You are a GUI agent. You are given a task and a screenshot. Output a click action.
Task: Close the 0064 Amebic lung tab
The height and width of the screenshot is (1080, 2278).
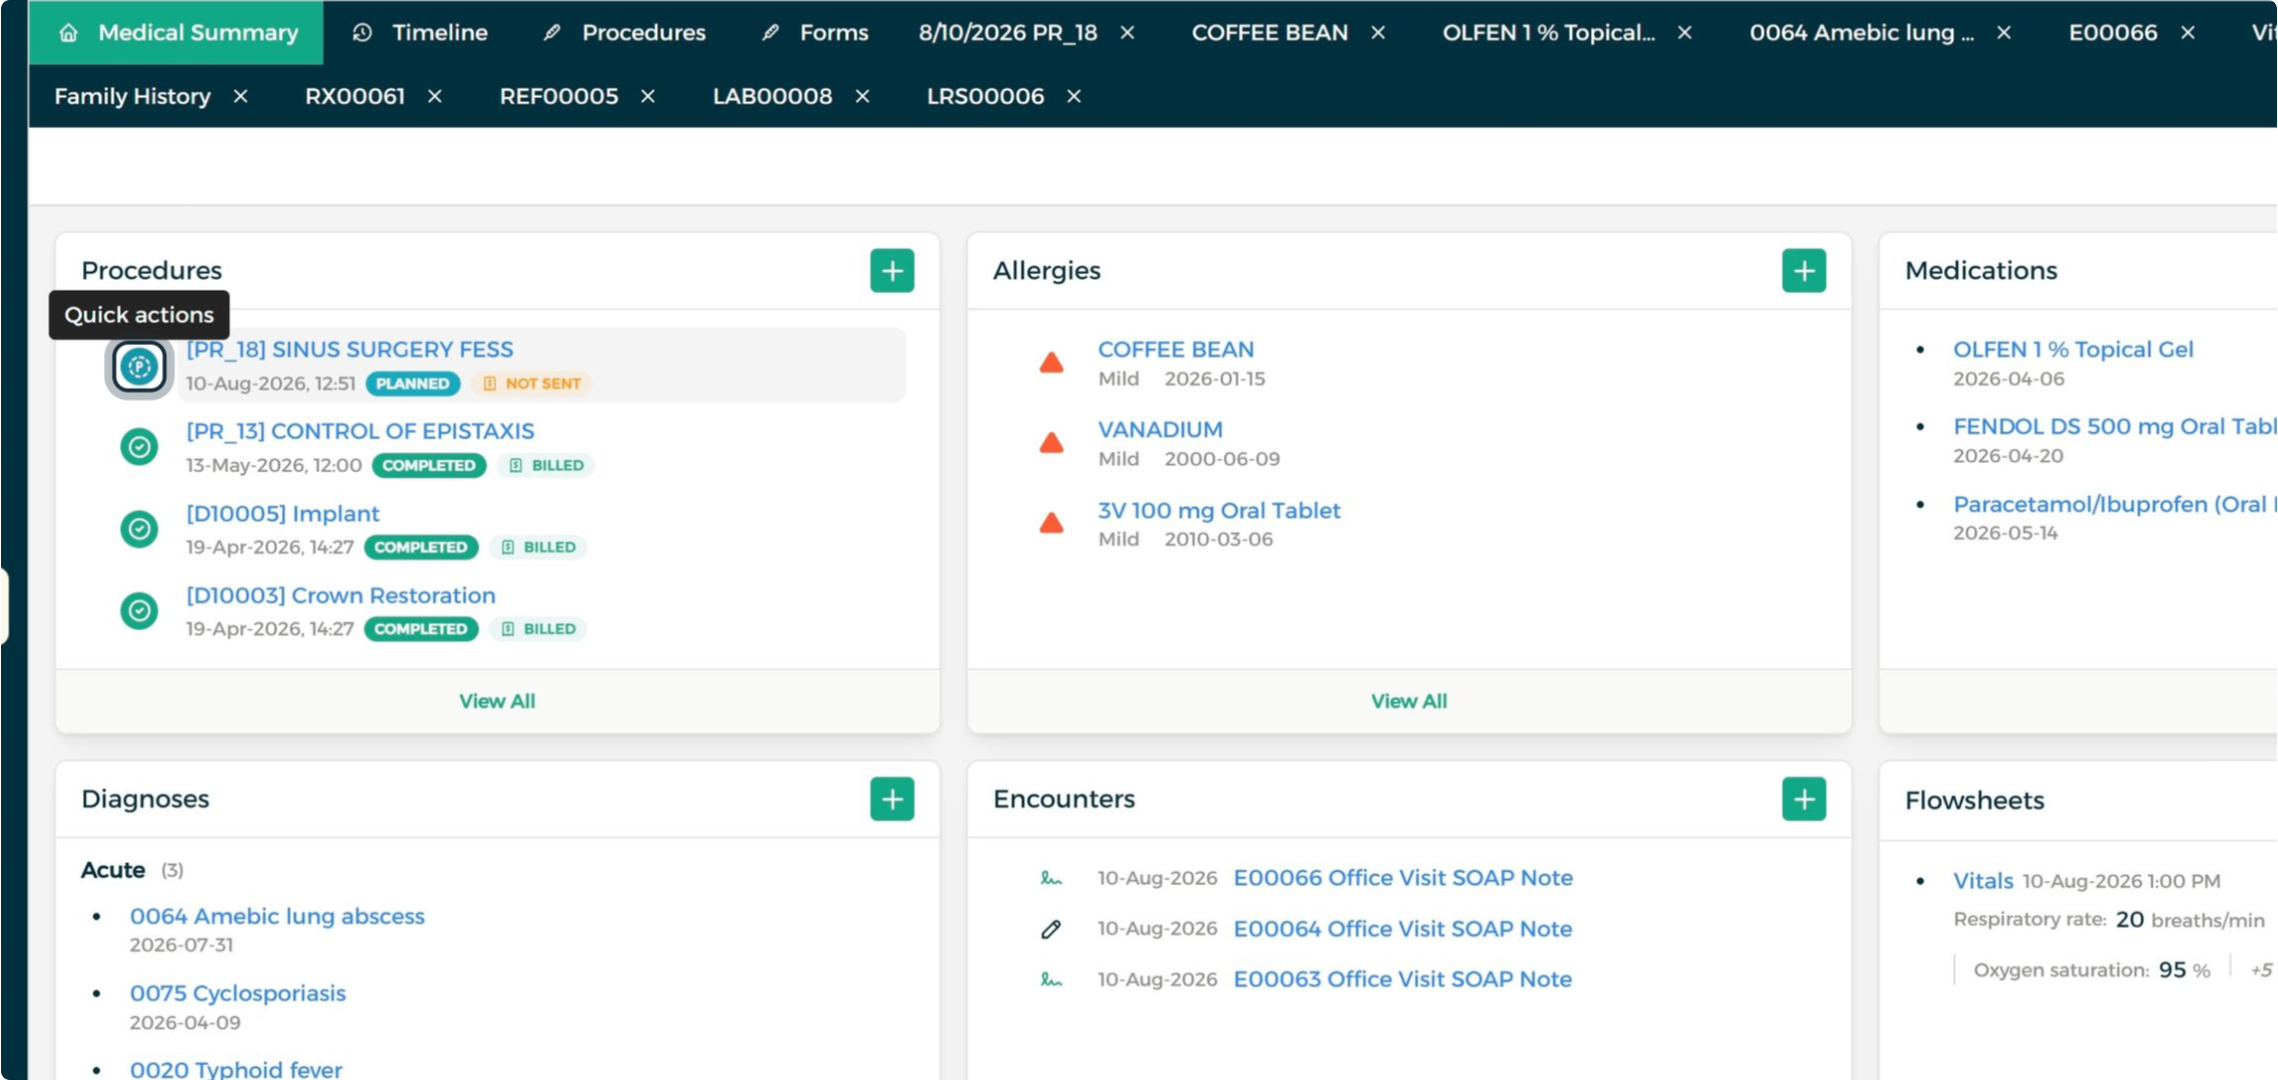tap(2004, 33)
